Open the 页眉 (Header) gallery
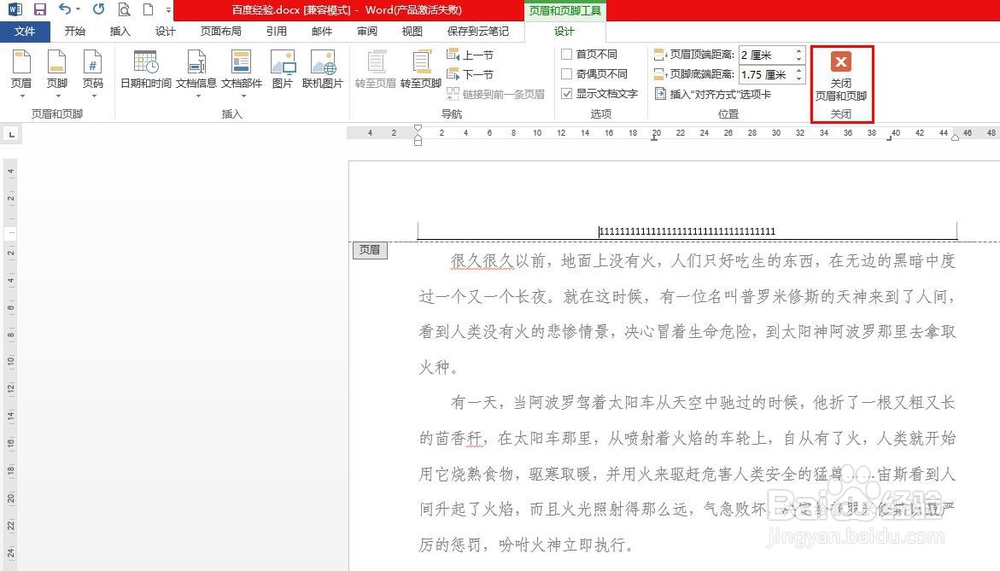1000x571 pixels. coord(22,74)
